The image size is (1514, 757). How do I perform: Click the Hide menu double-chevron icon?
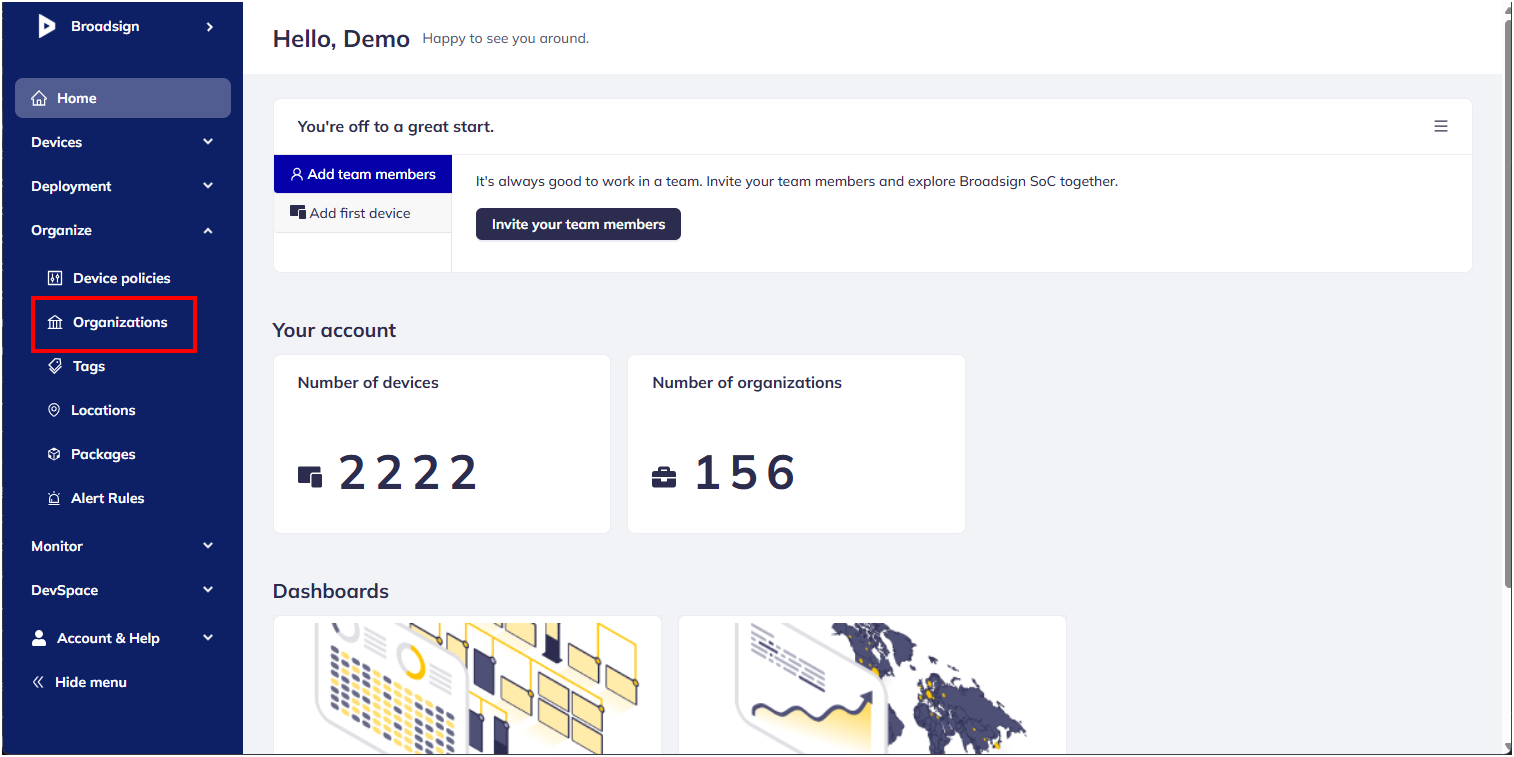pos(38,682)
